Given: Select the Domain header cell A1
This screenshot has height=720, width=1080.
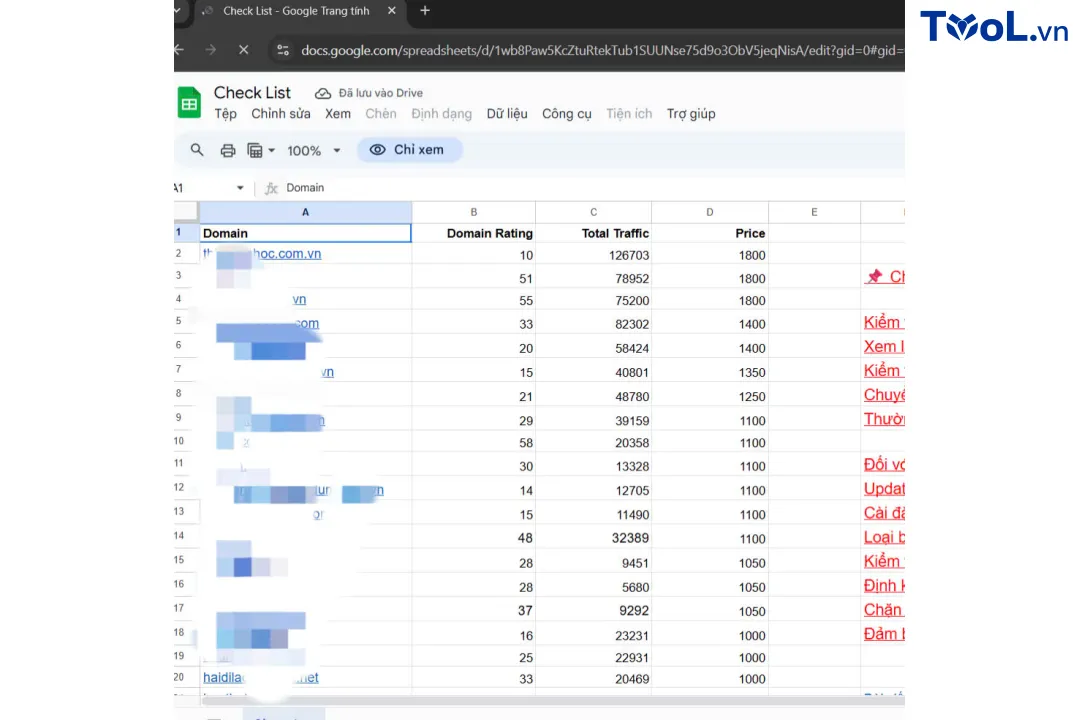Looking at the screenshot, I should 305,234.
